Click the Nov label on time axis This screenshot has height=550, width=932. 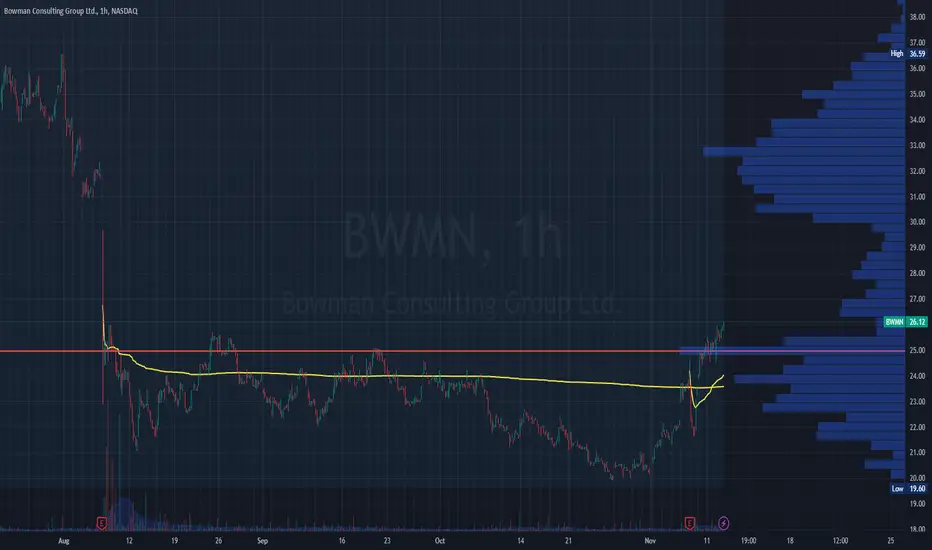click(x=650, y=541)
